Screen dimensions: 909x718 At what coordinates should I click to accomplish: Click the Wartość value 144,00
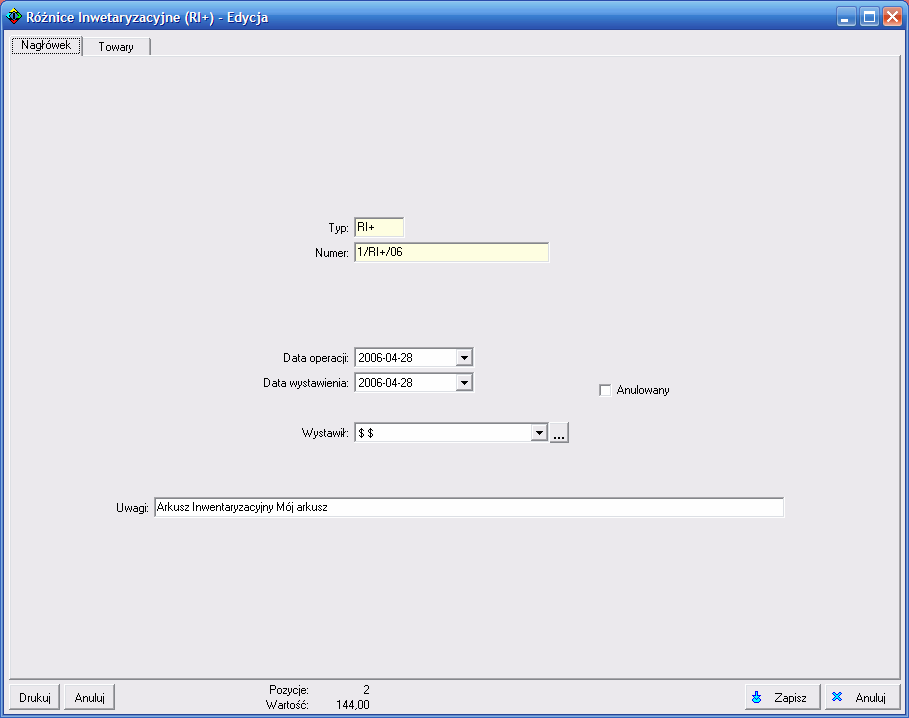(x=352, y=705)
